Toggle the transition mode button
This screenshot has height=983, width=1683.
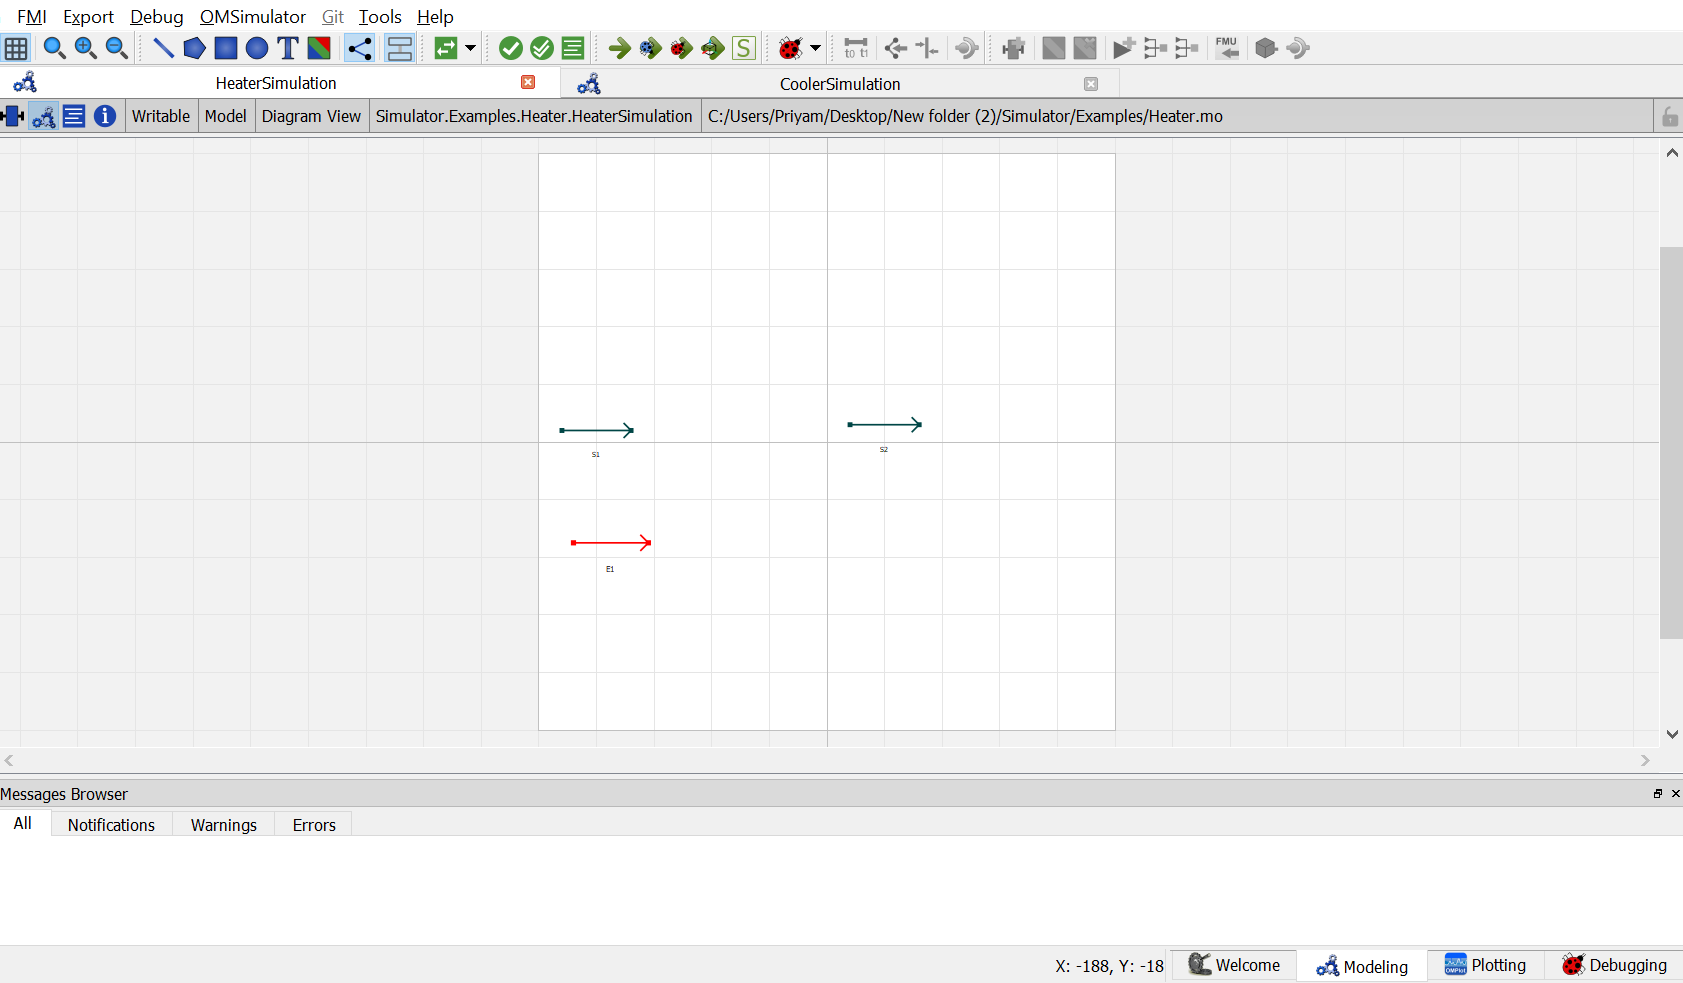(x=400, y=48)
